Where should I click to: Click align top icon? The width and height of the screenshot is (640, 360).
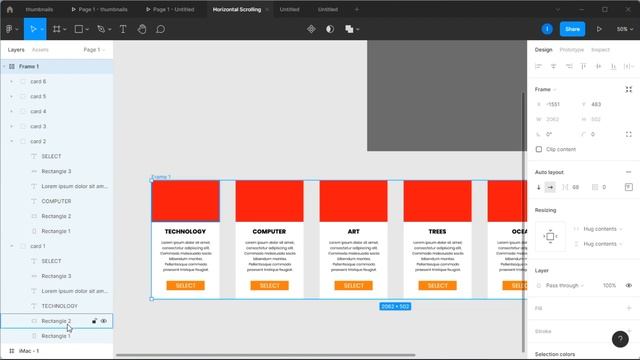583,66
